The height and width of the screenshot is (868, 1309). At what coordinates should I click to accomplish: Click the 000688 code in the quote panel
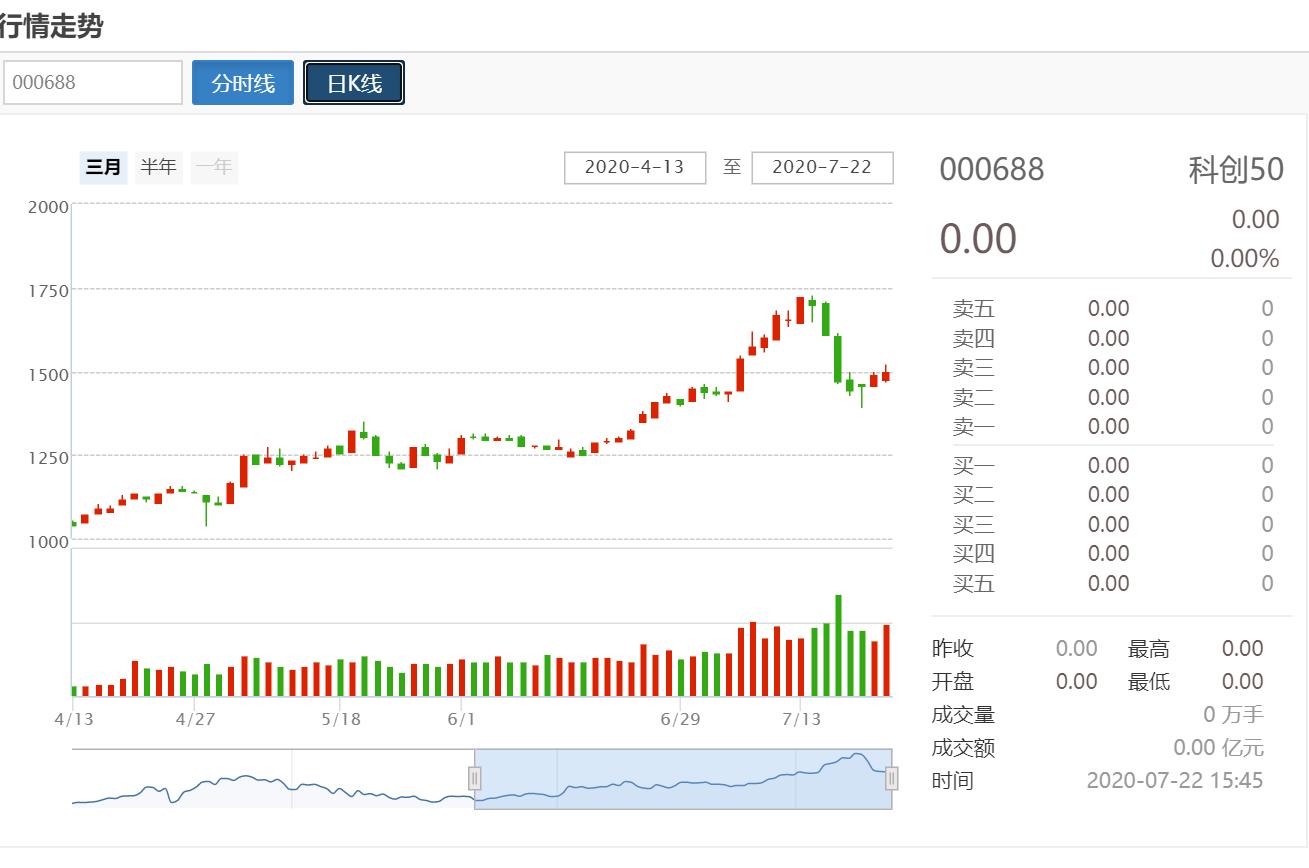[991, 170]
